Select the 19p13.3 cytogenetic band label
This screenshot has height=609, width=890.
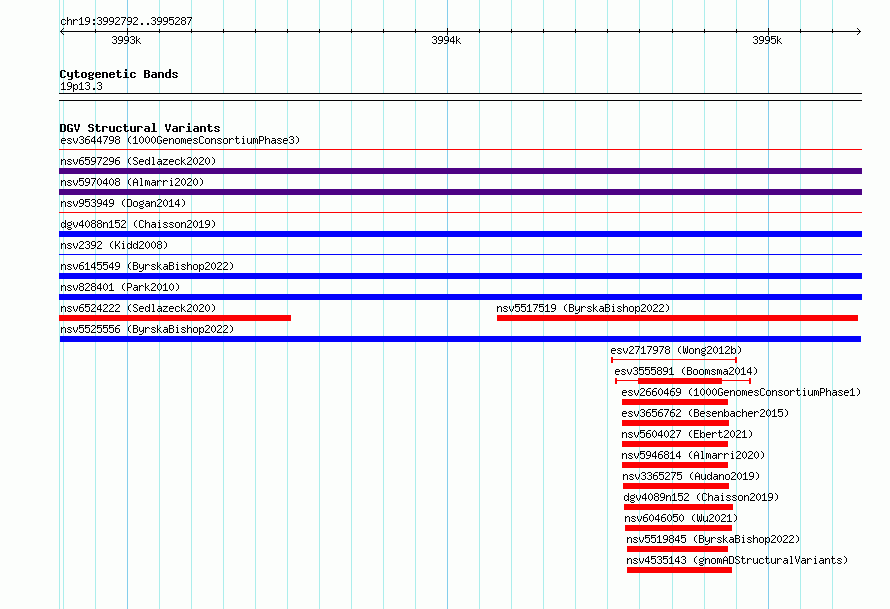click(x=81, y=86)
